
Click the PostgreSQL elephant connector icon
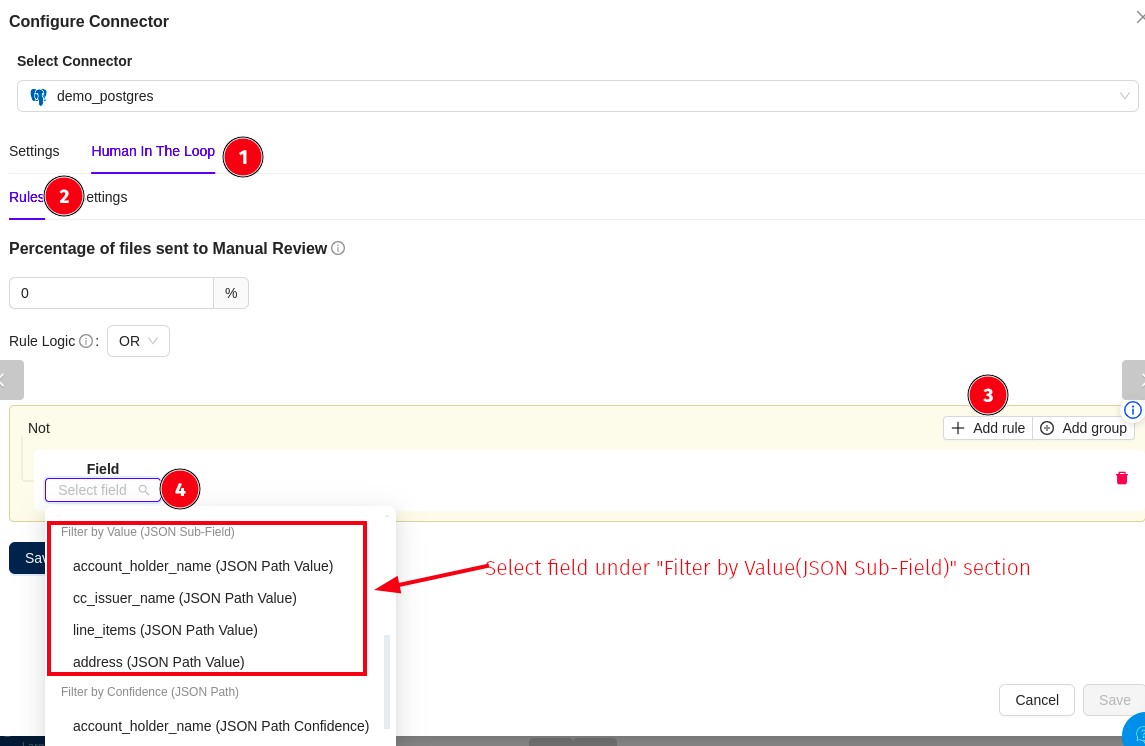coord(39,97)
